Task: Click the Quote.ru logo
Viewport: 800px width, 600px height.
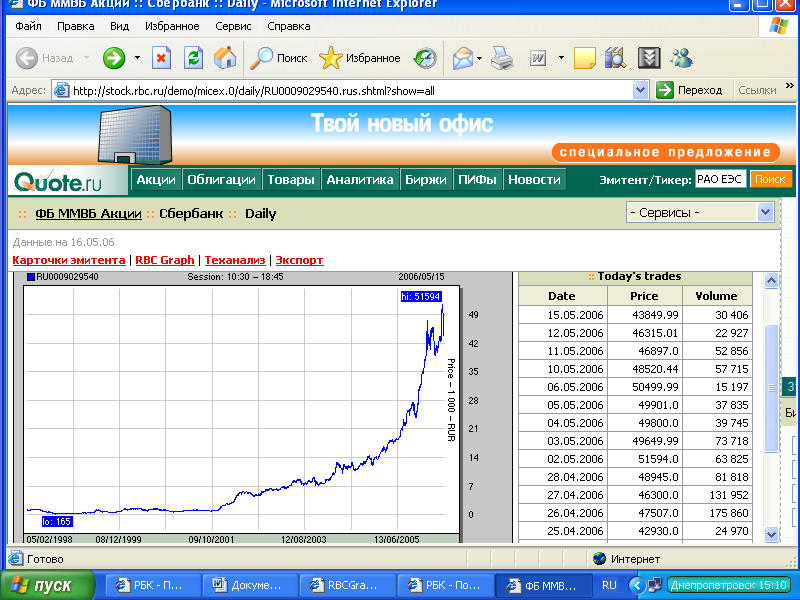Action: (x=58, y=182)
